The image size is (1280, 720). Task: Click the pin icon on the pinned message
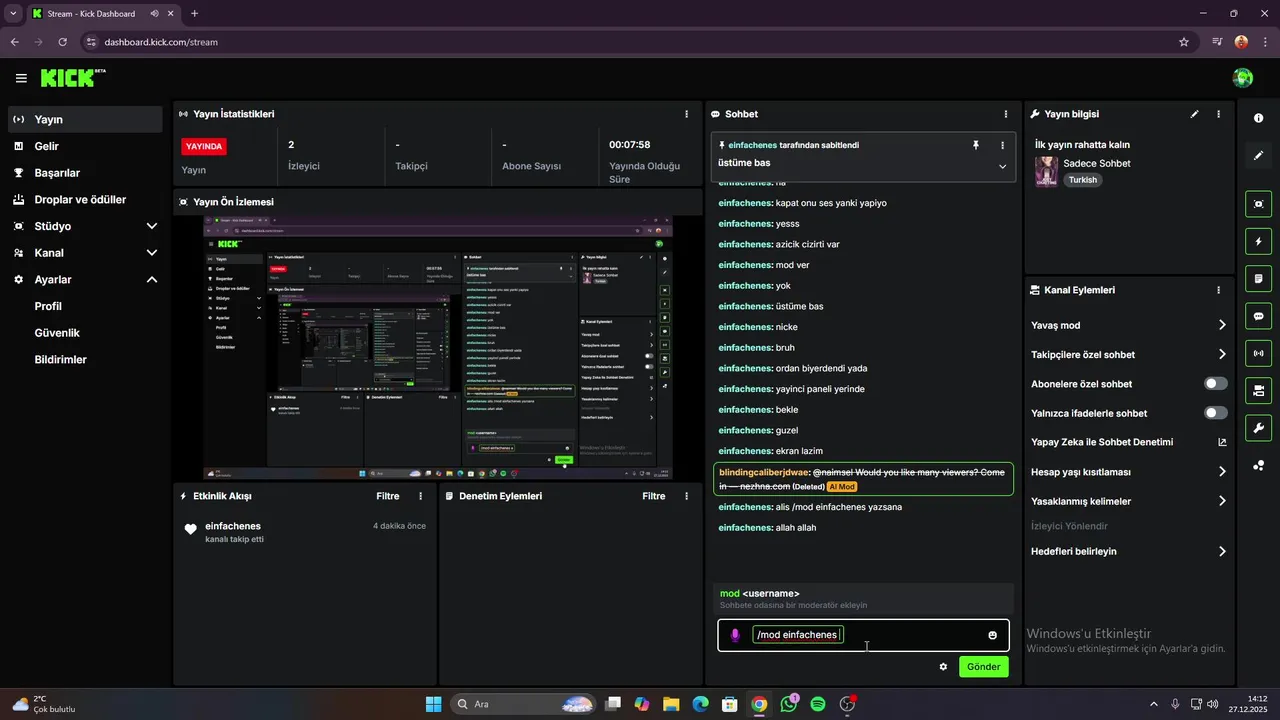pos(976,145)
